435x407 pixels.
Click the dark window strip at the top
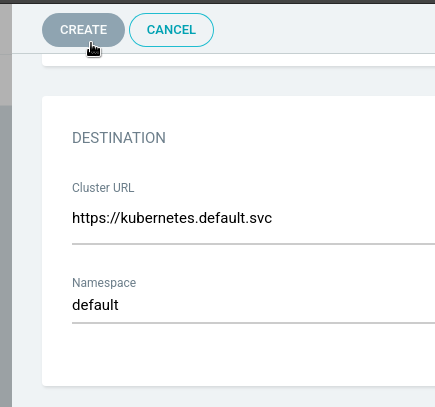click(217, 2)
